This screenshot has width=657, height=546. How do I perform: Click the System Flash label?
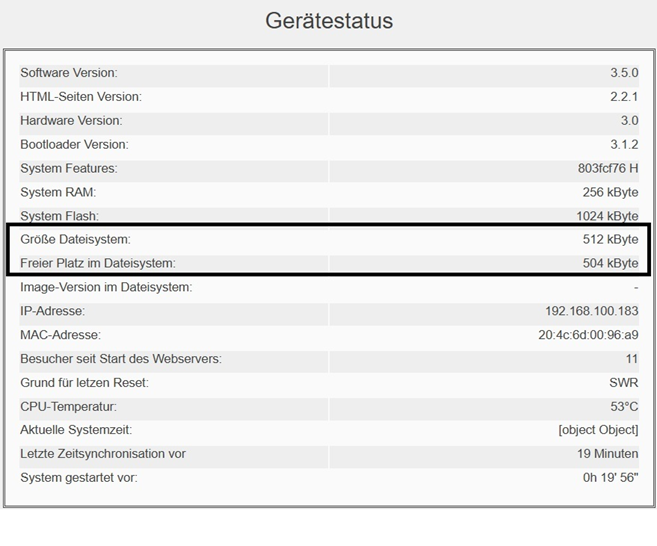coord(59,216)
